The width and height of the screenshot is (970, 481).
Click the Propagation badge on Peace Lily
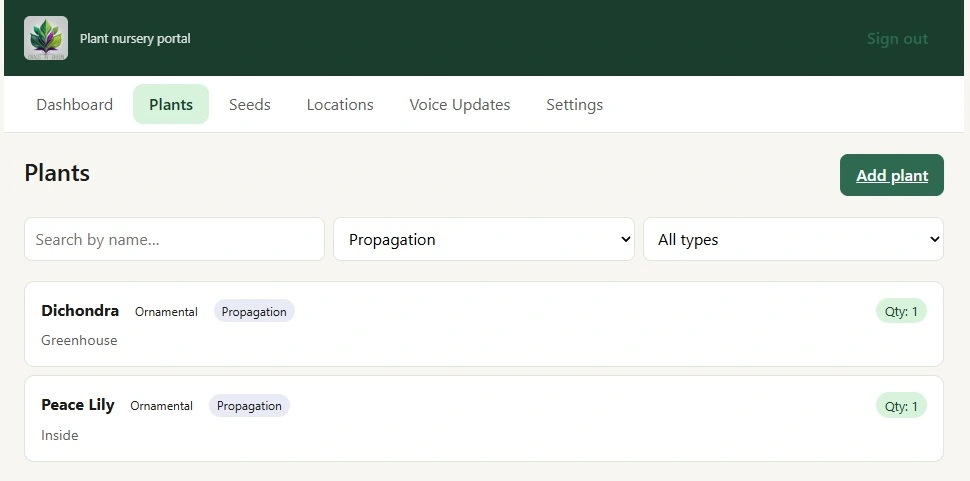(249, 406)
